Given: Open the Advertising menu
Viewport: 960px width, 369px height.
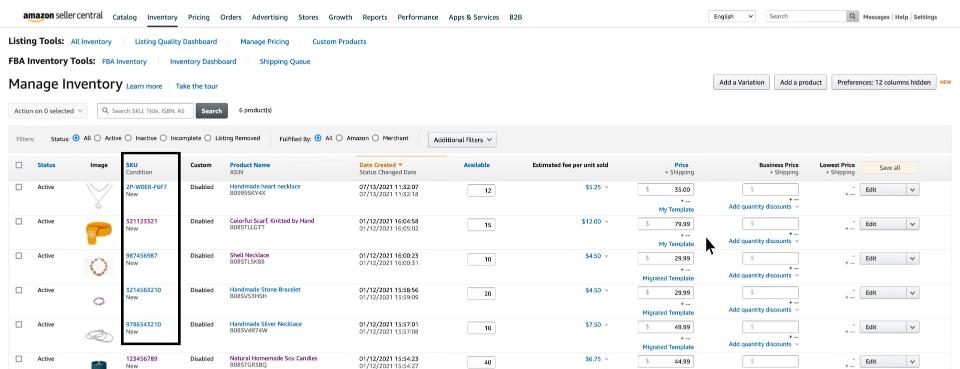Looking at the screenshot, I should click(x=270, y=18).
